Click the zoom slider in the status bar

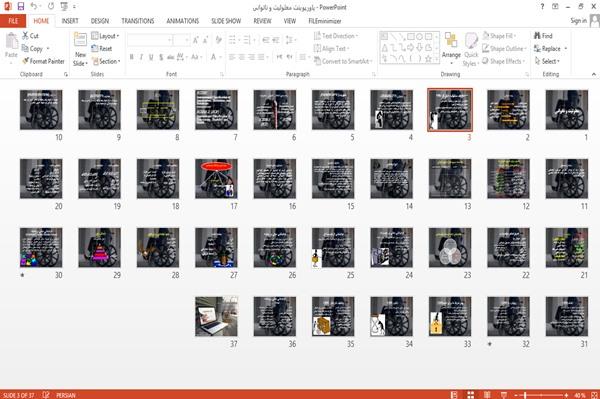(541, 395)
